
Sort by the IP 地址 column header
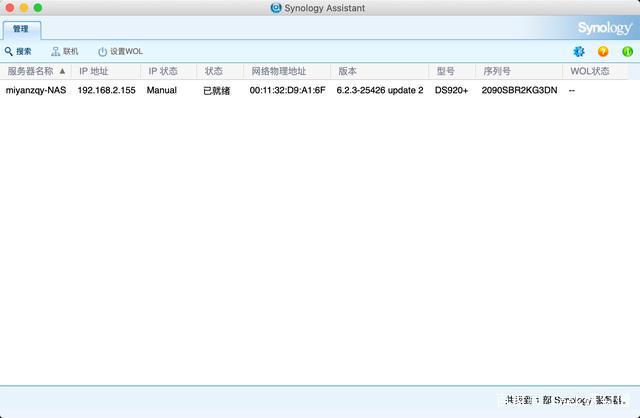pos(106,71)
